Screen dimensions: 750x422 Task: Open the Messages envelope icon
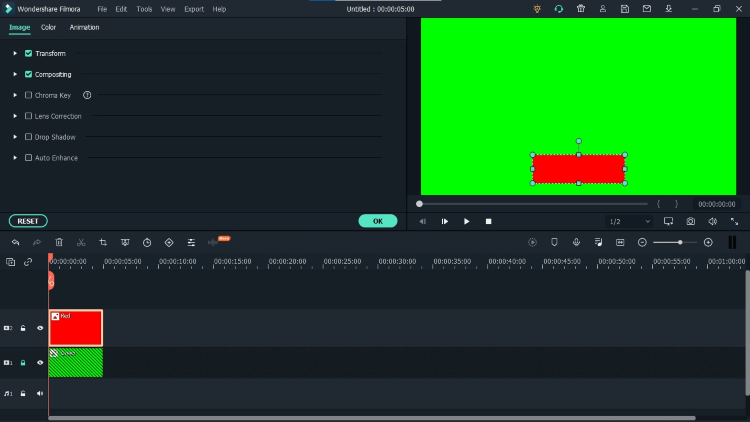tap(647, 9)
